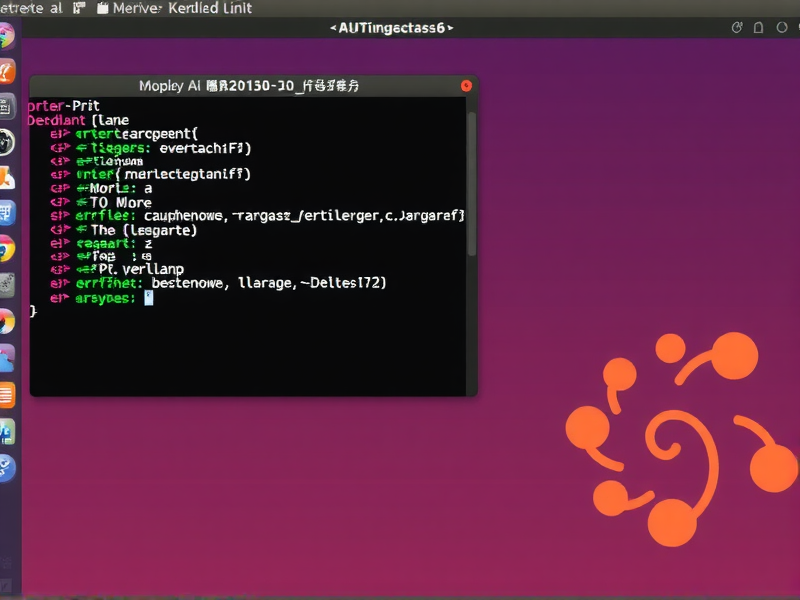Launch the gray document icon in the dock
Image resolution: width=800 pixels, height=600 pixels.
point(6,106)
